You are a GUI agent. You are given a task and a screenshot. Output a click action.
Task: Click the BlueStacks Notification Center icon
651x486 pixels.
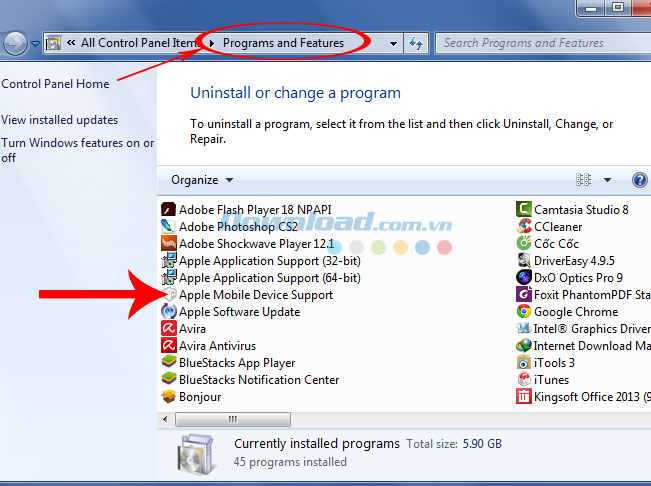(169, 379)
